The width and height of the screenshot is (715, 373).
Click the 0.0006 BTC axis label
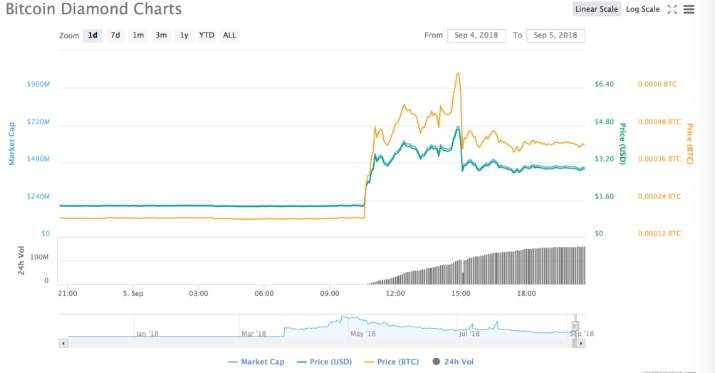coord(657,84)
